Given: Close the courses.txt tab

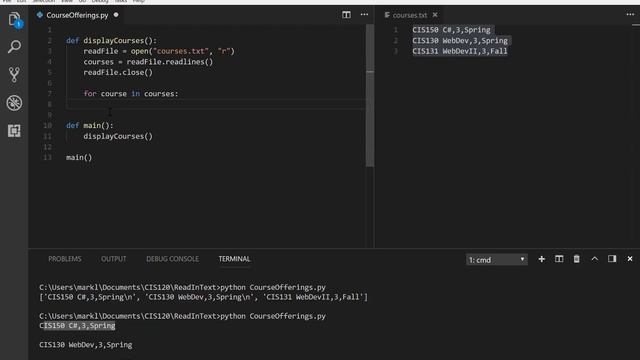Looking at the screenshot, I should (x=435, y=15).
